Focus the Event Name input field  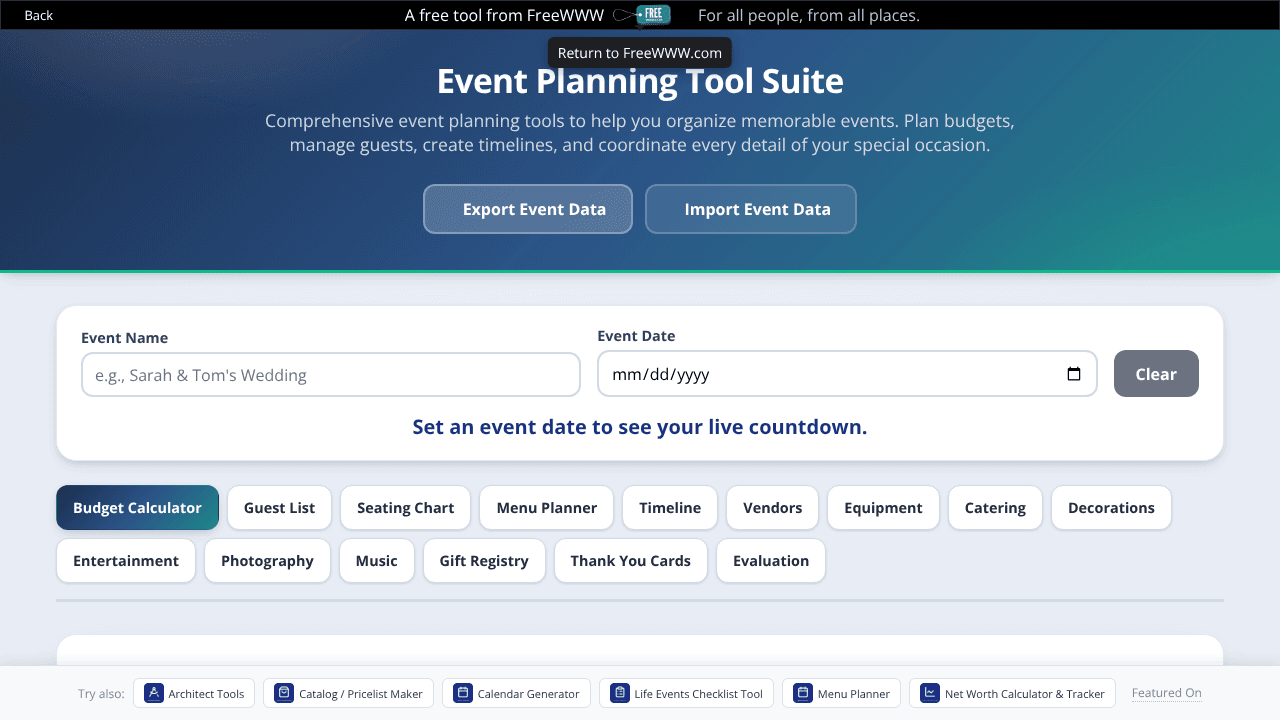click(331, 375)
